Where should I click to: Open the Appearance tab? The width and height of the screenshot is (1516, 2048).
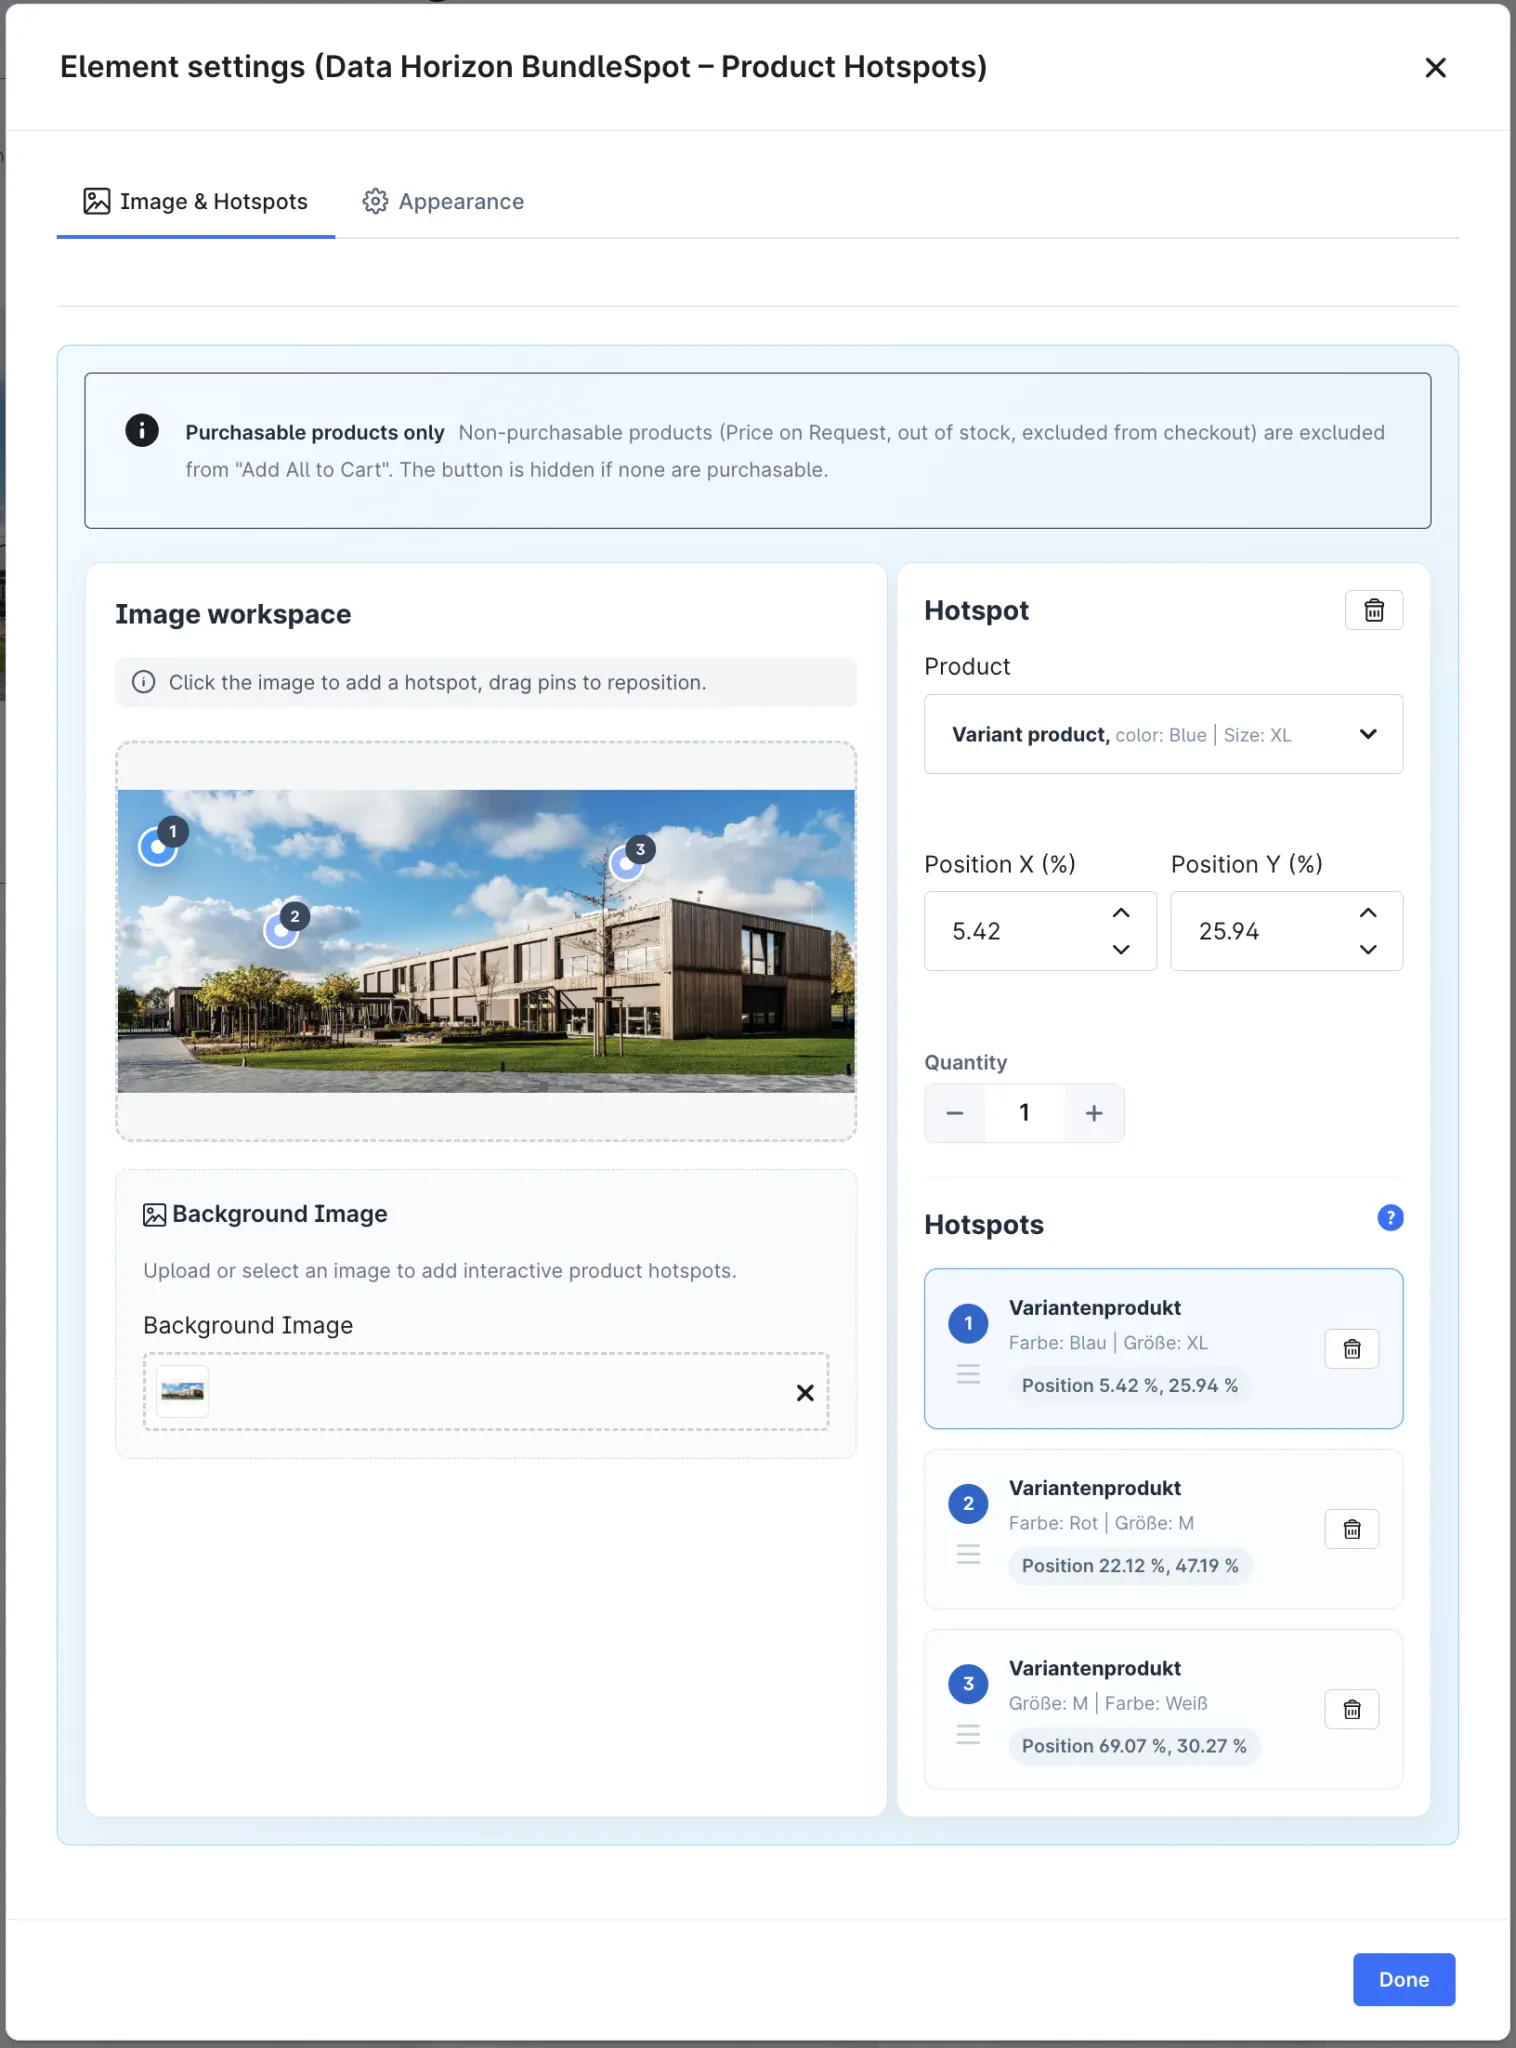coord(443,201)
